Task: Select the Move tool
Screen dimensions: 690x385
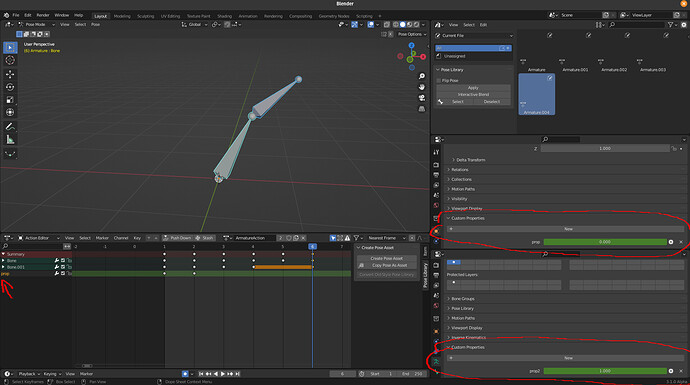Action: tap(10, 74)
